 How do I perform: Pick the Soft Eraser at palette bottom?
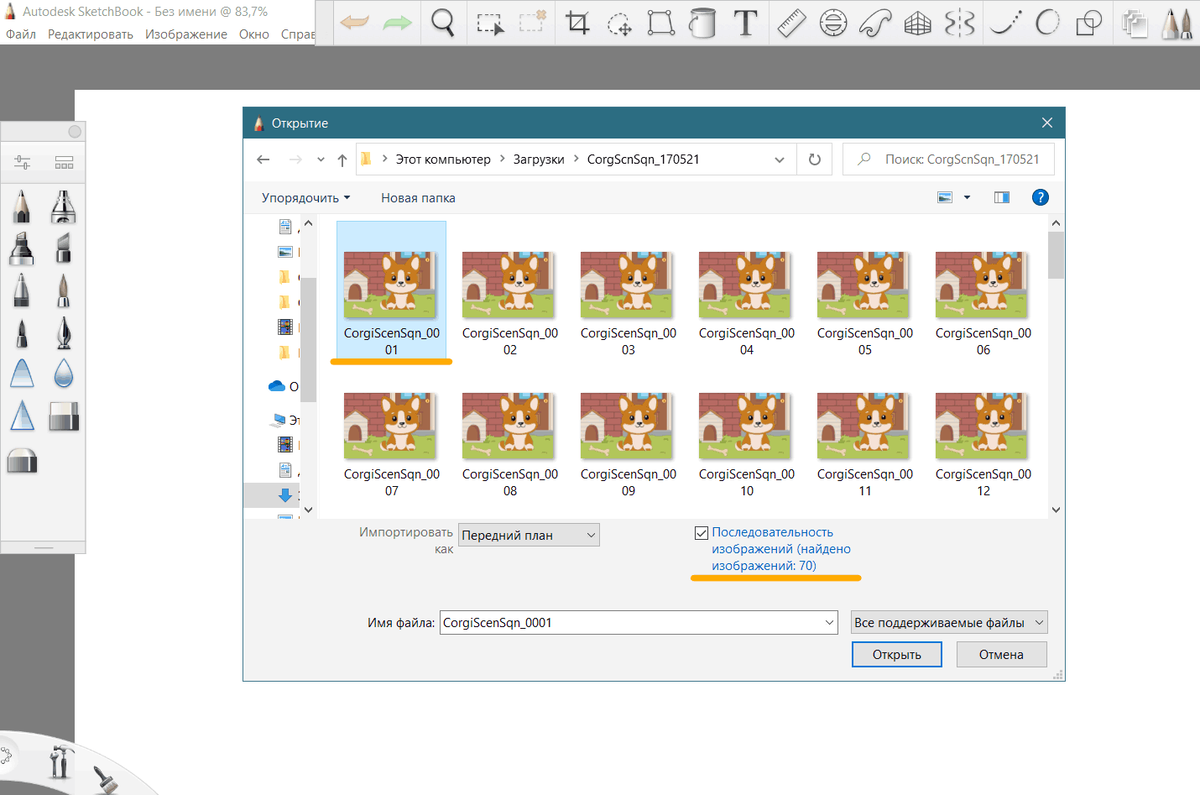22,460
